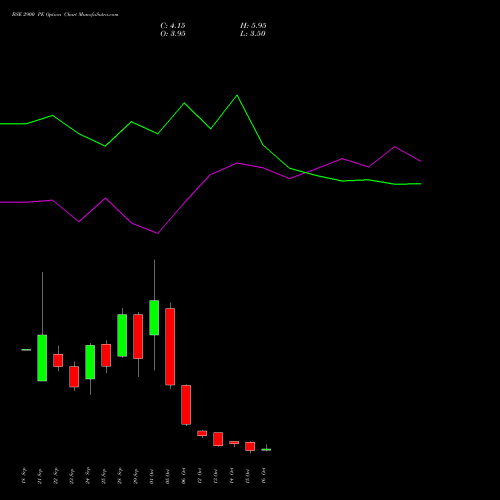500x500 pixels.
Task: Click the green candle above 01 Oct
Action: point(154,318)
